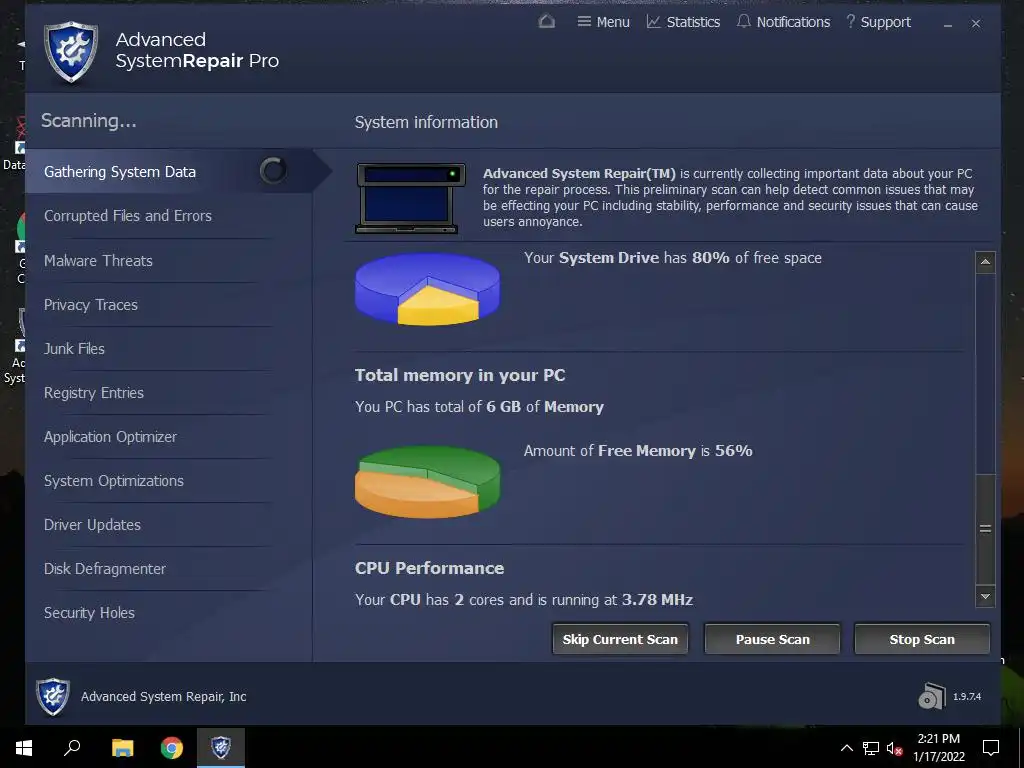Open taskbar Search magnifier
1024x768 pixels.
(72, 747)
